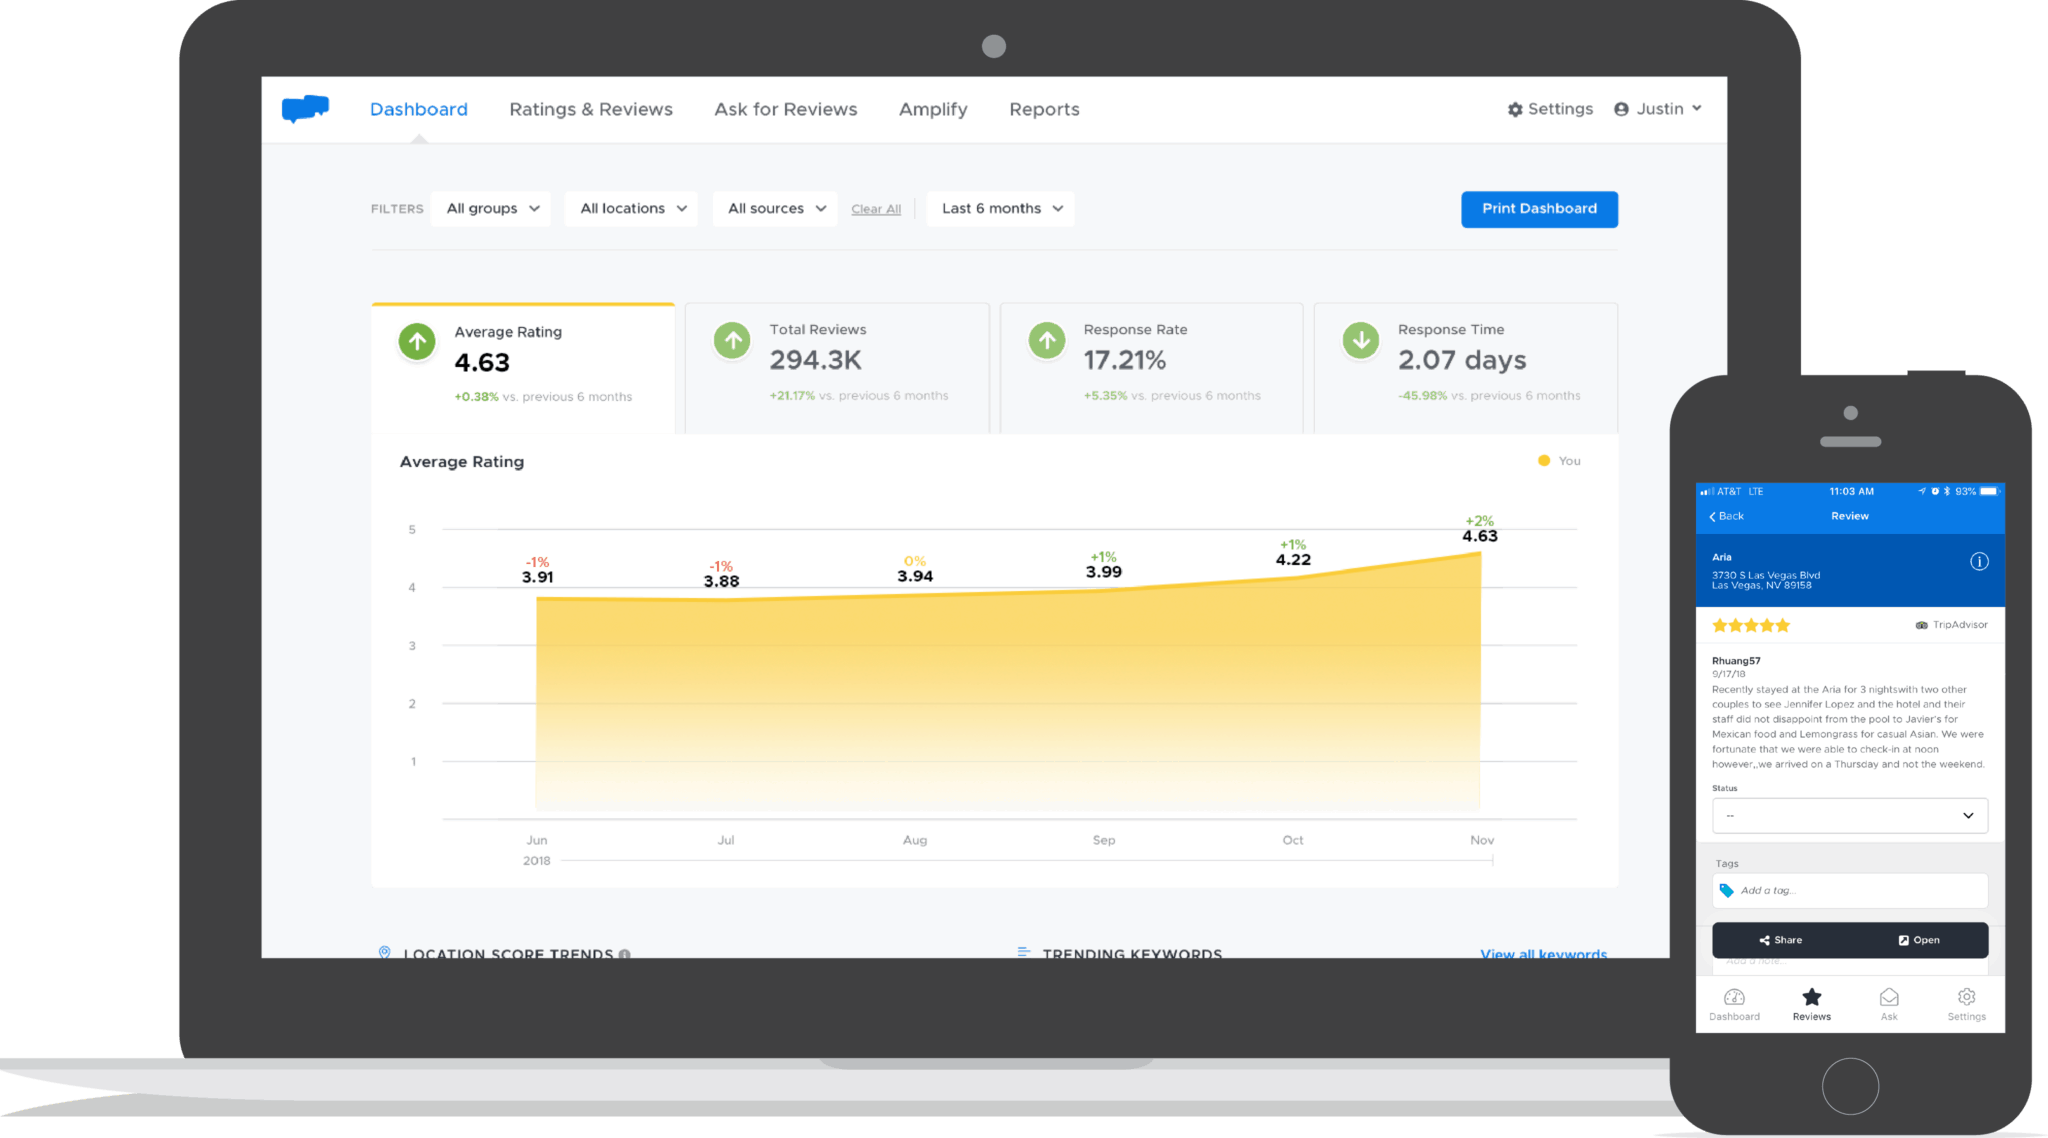Click the Total Reviews up-arrow icon

[732, 341]
